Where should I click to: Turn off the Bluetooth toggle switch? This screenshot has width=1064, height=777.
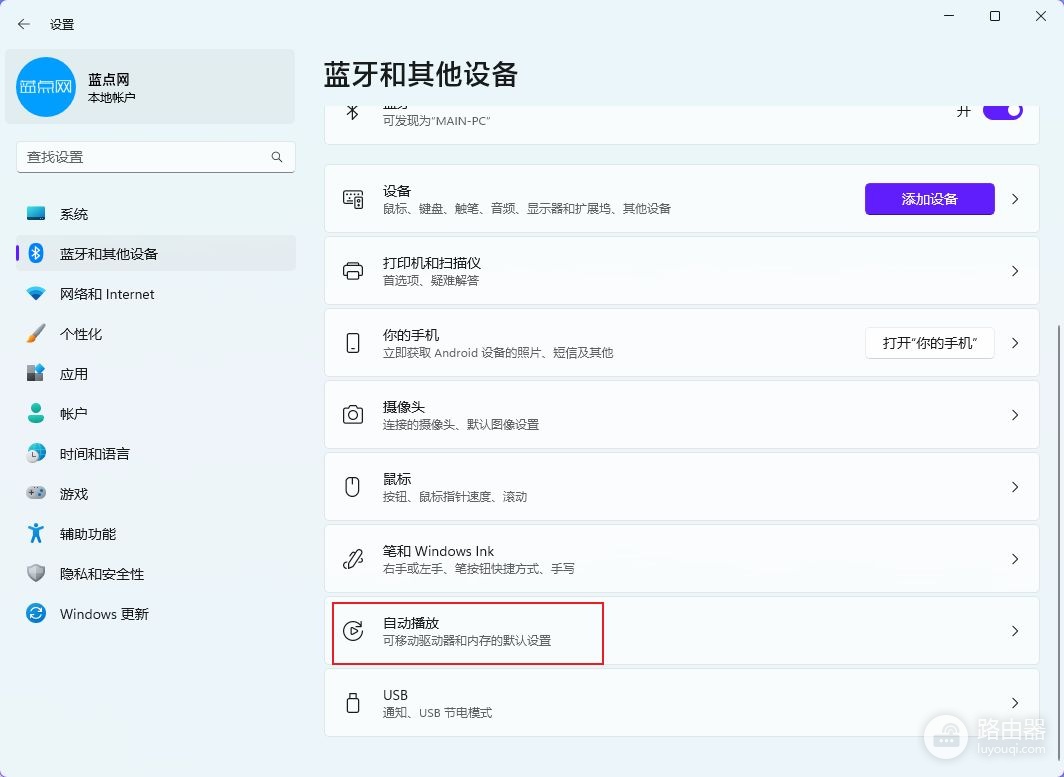click(1002, 111)
